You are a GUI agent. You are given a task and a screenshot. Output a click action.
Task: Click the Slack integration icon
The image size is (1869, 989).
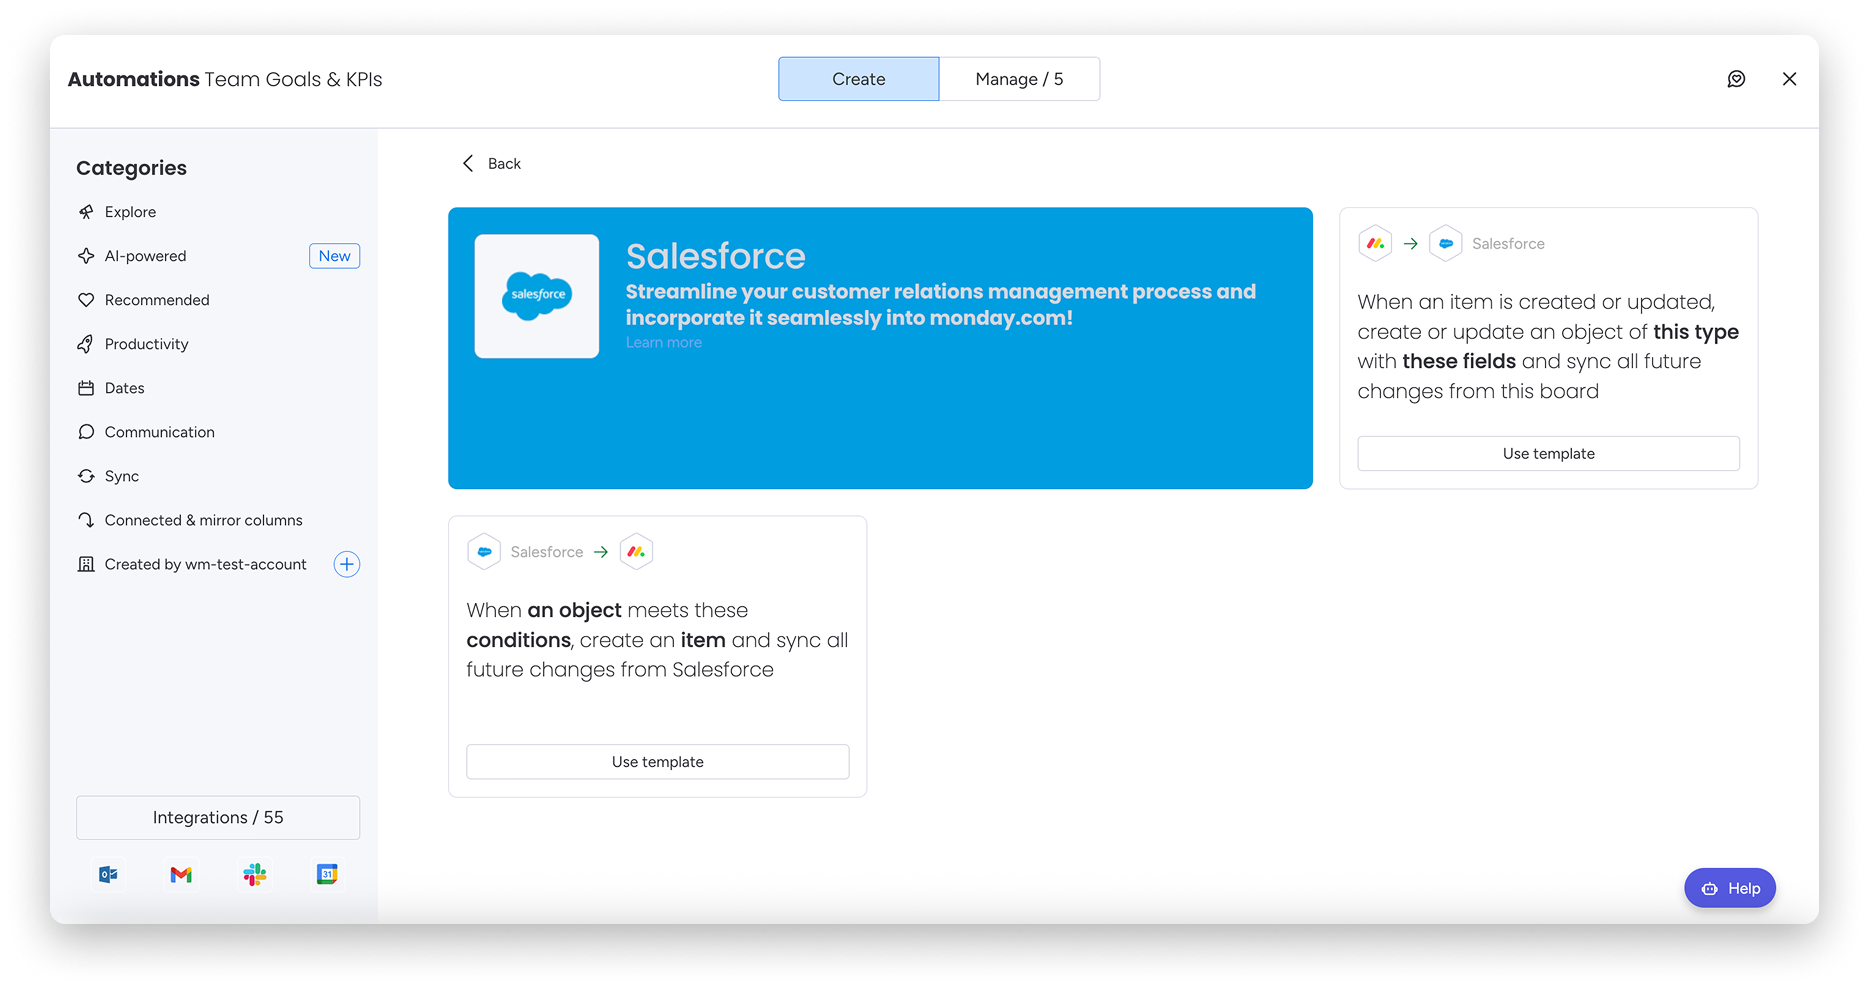tap(254, 874)
